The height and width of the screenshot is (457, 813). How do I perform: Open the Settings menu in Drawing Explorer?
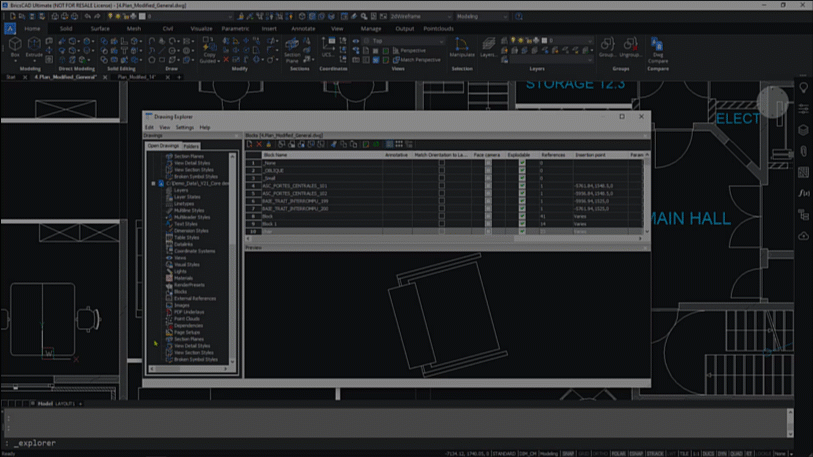184,128
